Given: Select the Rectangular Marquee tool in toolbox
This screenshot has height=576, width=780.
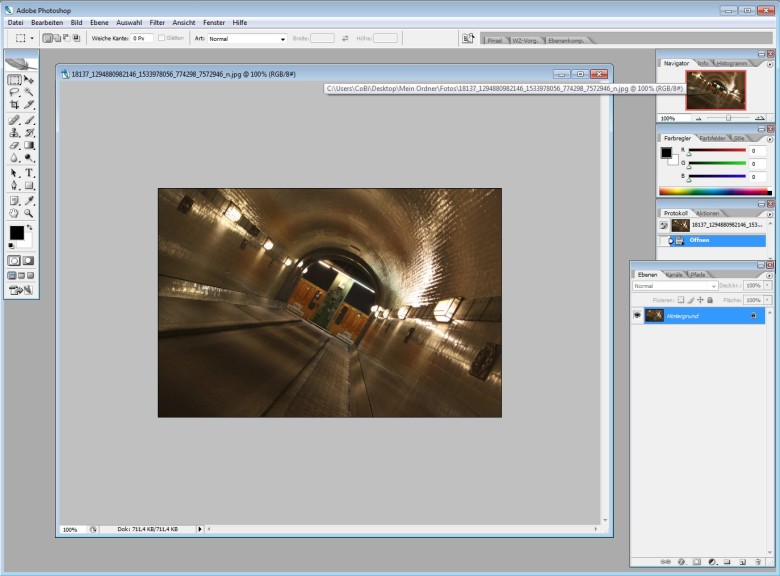Looking at the screenshot, I should click(14, 80).
